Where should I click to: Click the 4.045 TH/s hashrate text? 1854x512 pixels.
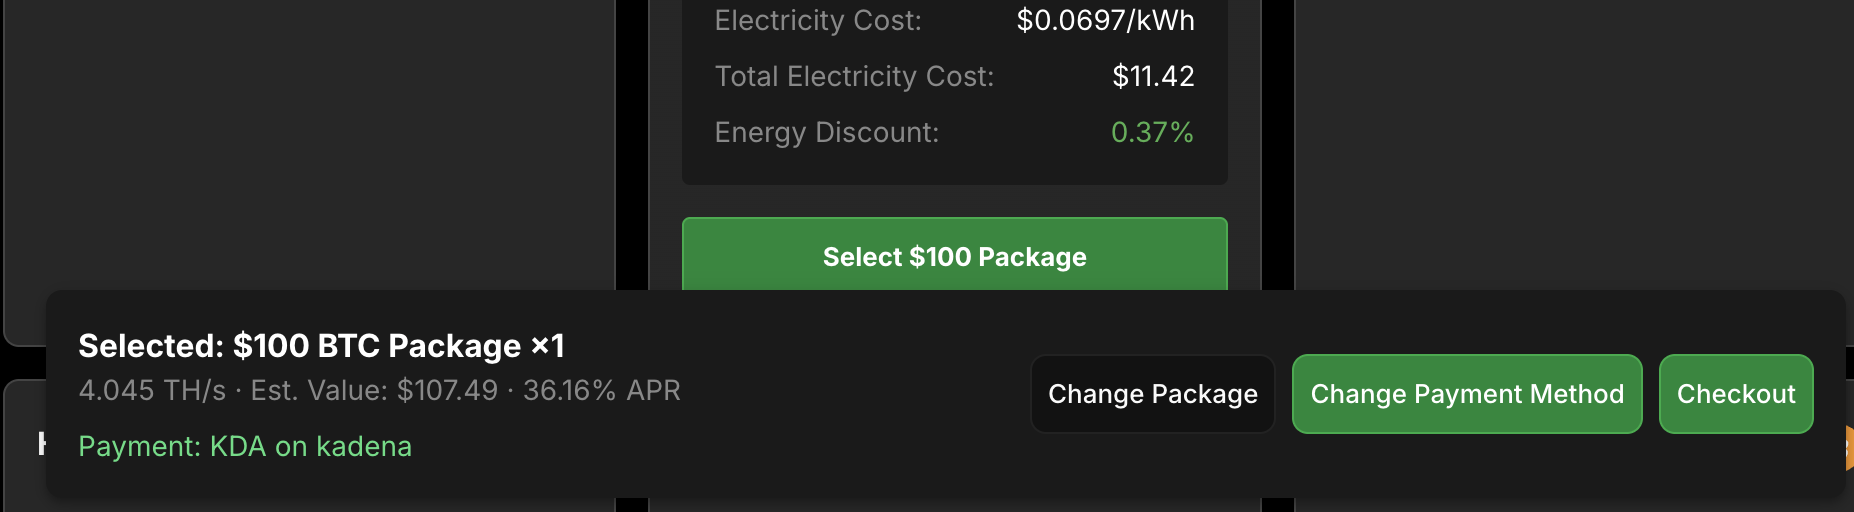(152, 390)
